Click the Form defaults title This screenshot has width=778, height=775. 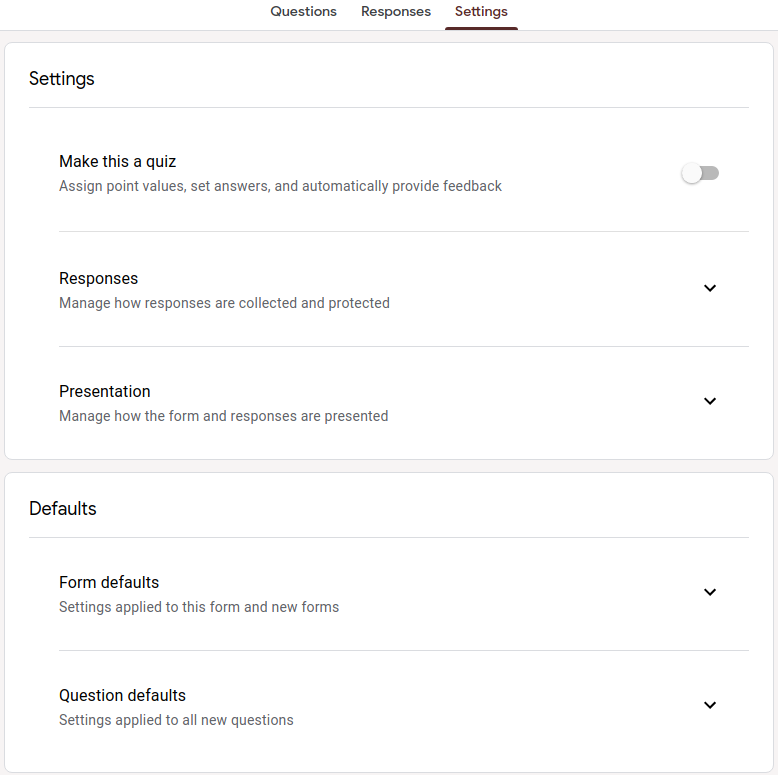pyautogui.click(x=109, y=583)
